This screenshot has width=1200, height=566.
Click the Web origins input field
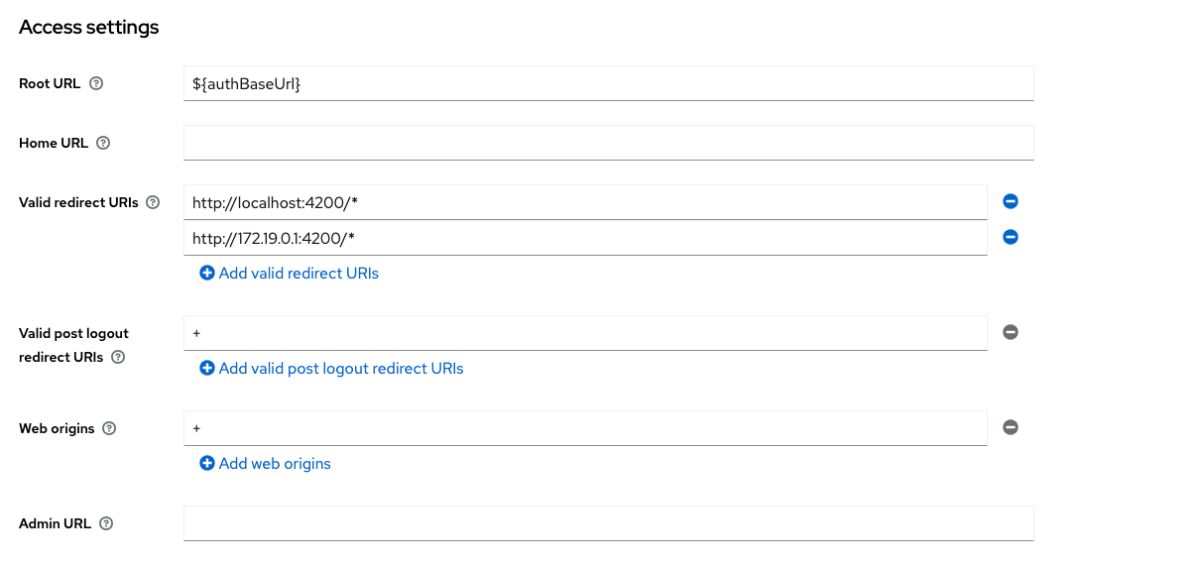click(585, 428)
